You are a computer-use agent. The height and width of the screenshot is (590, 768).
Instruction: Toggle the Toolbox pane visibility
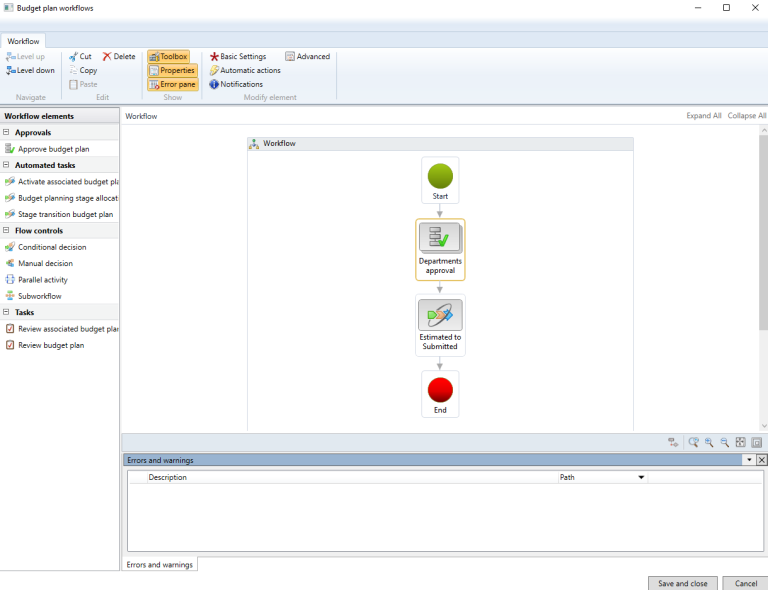[168, 57]
